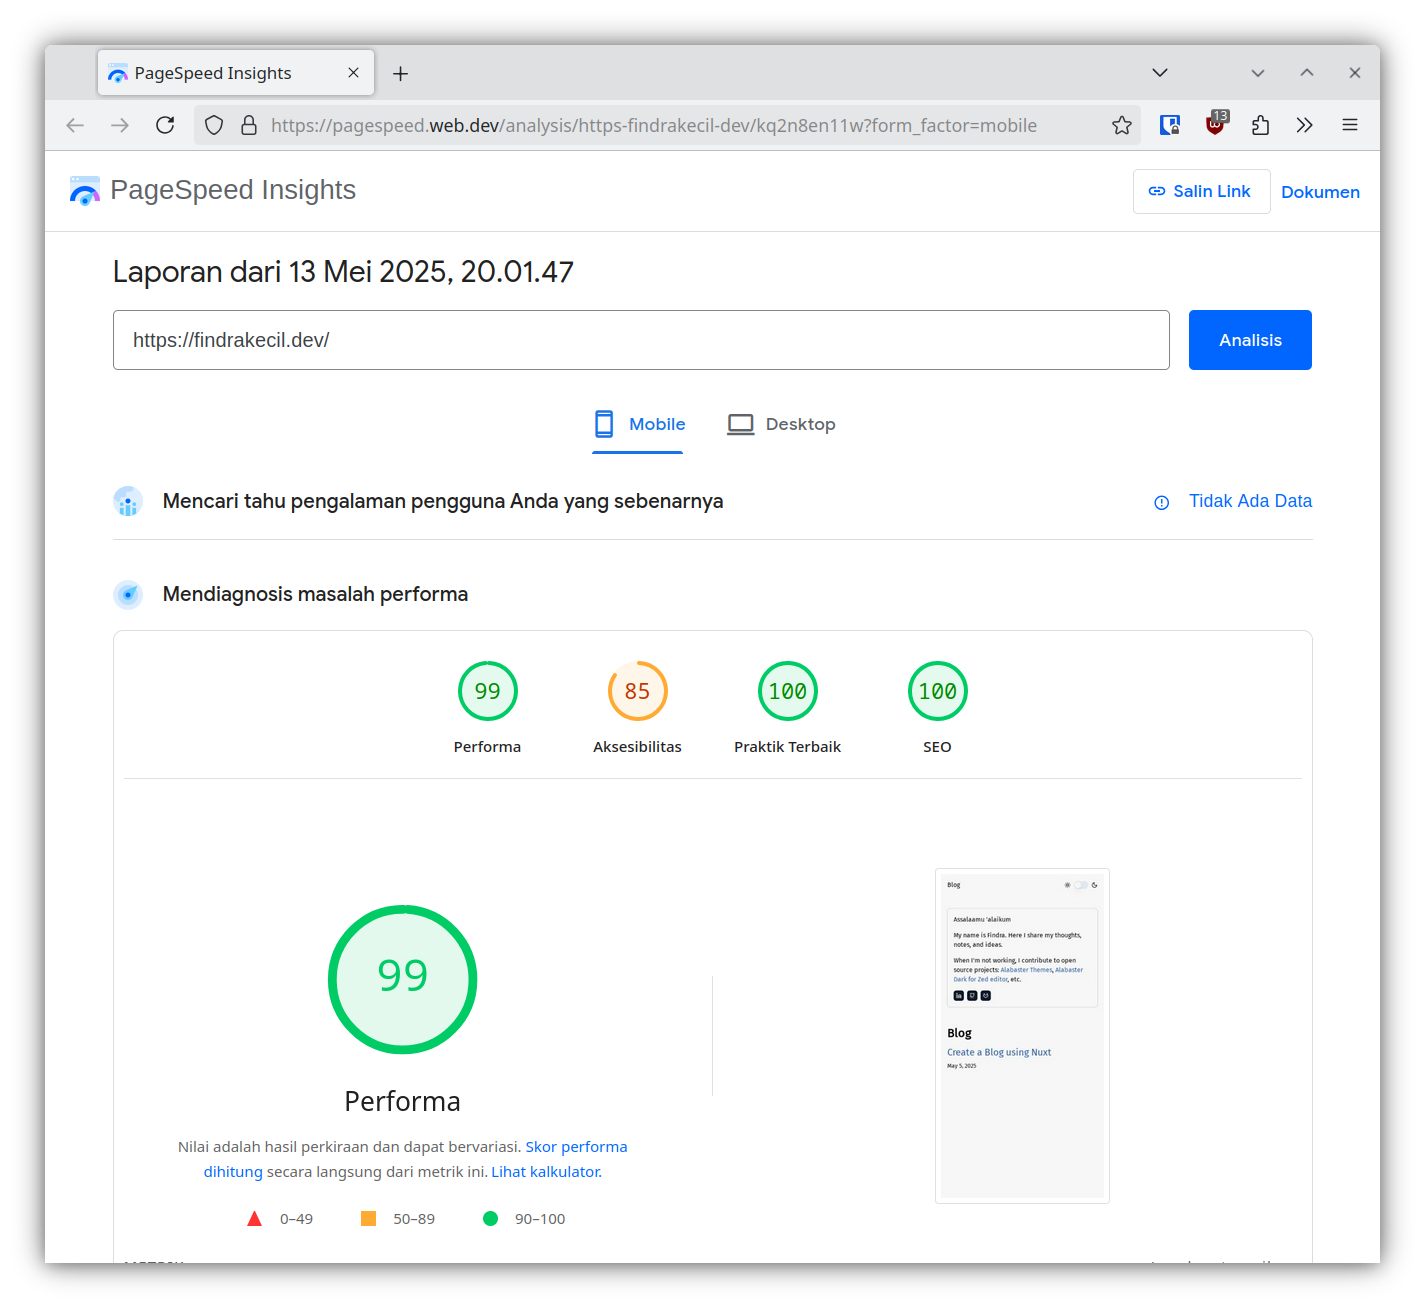Jump to the Aksesibilitas 85 score gauge
Viewport: 1425px width, 1308px height.
(x=637, y=691)
